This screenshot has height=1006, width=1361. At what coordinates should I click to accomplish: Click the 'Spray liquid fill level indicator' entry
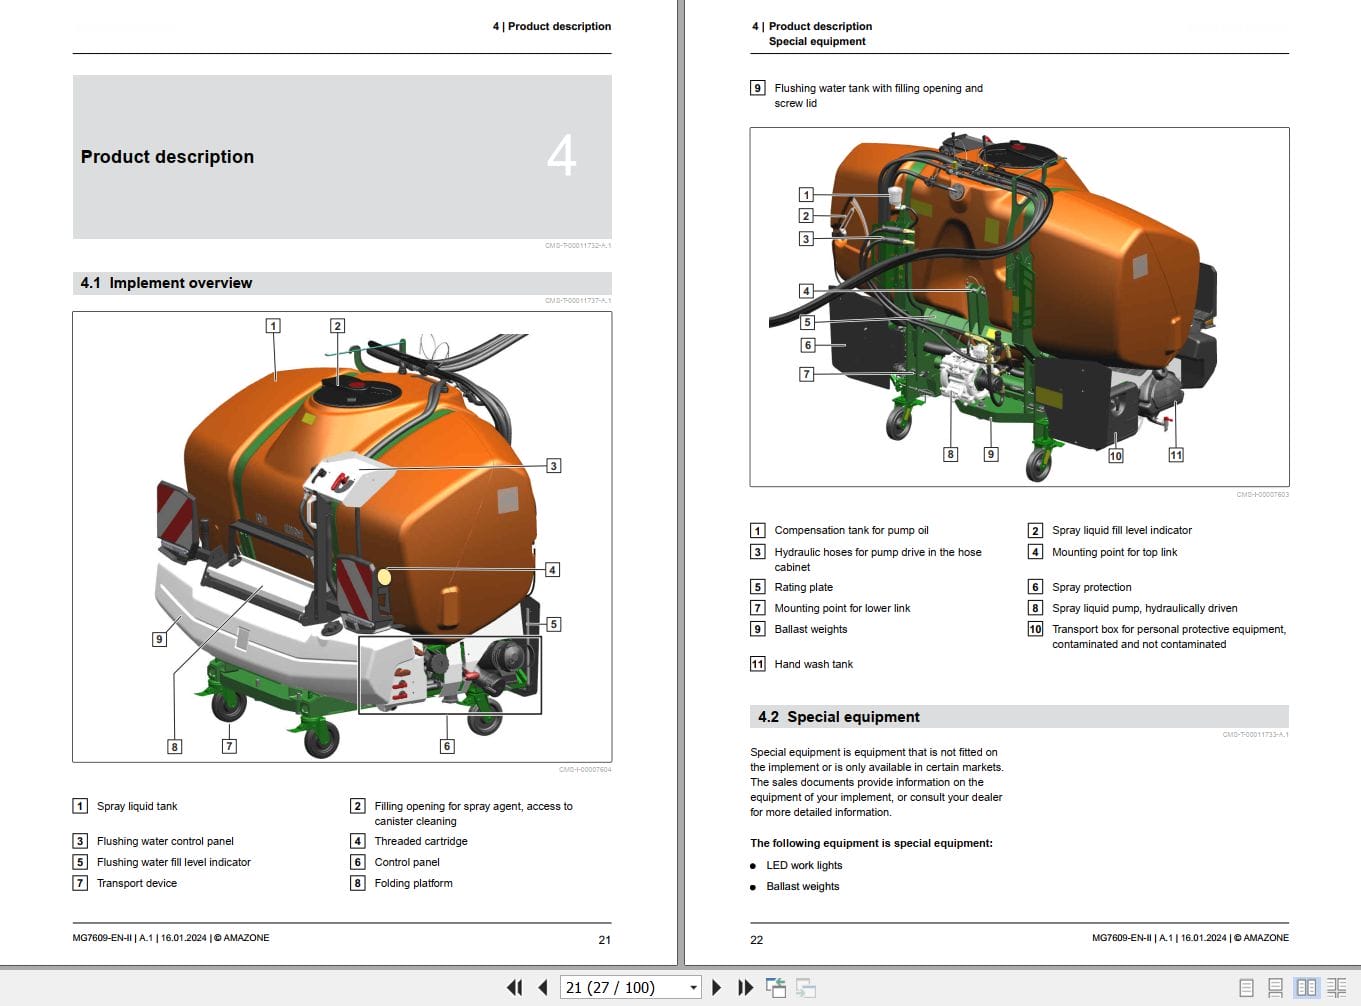(x=1122, y=530)
